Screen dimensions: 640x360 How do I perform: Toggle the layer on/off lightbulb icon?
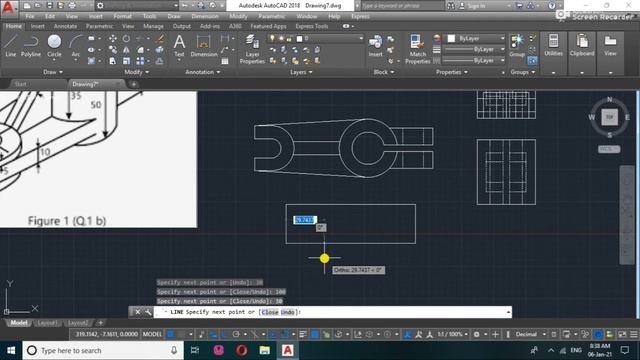tap(273, 38)
